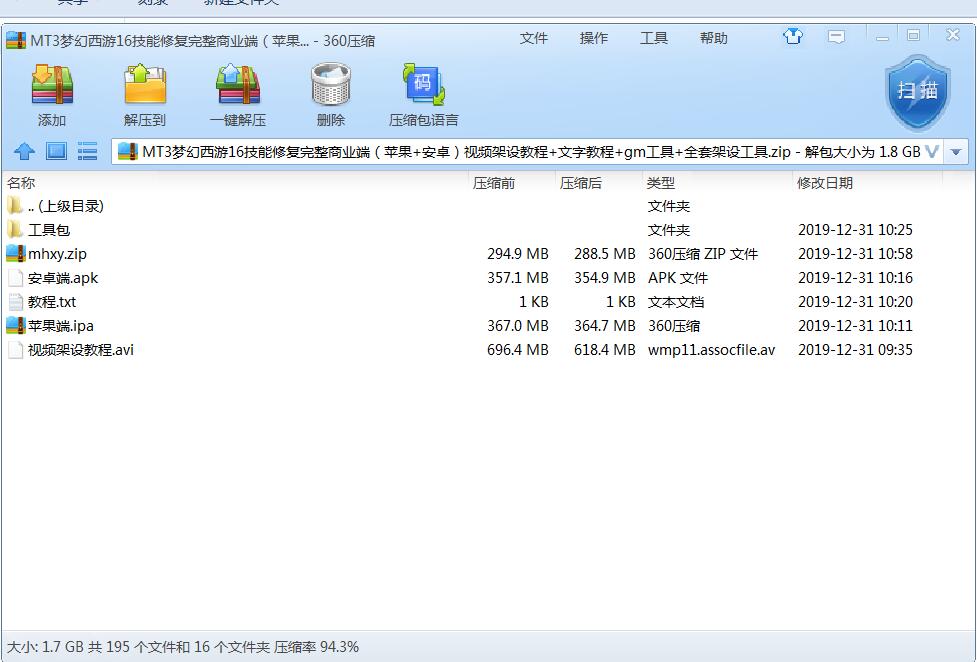Image resolution: width=977 pixels, height=662 pixels.
Task: Sort by the 修改日期 column header
Action: pos(825,183)
